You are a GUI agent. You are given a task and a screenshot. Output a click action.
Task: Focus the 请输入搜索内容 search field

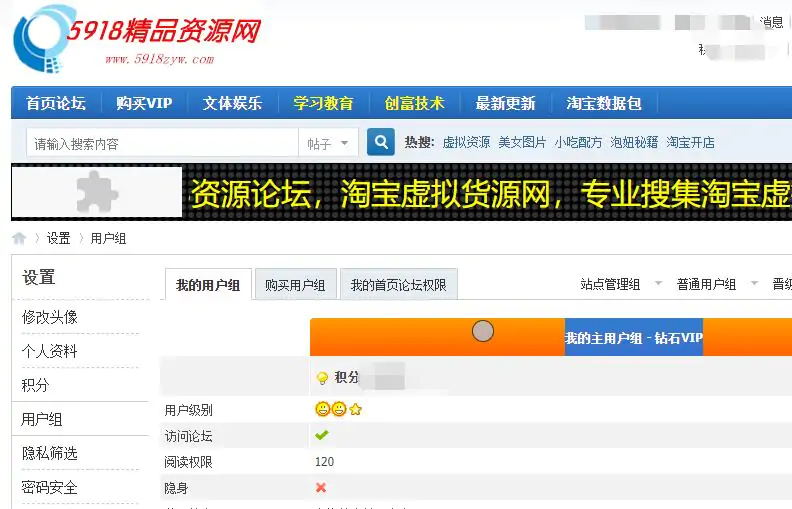(x=162, y=143)
